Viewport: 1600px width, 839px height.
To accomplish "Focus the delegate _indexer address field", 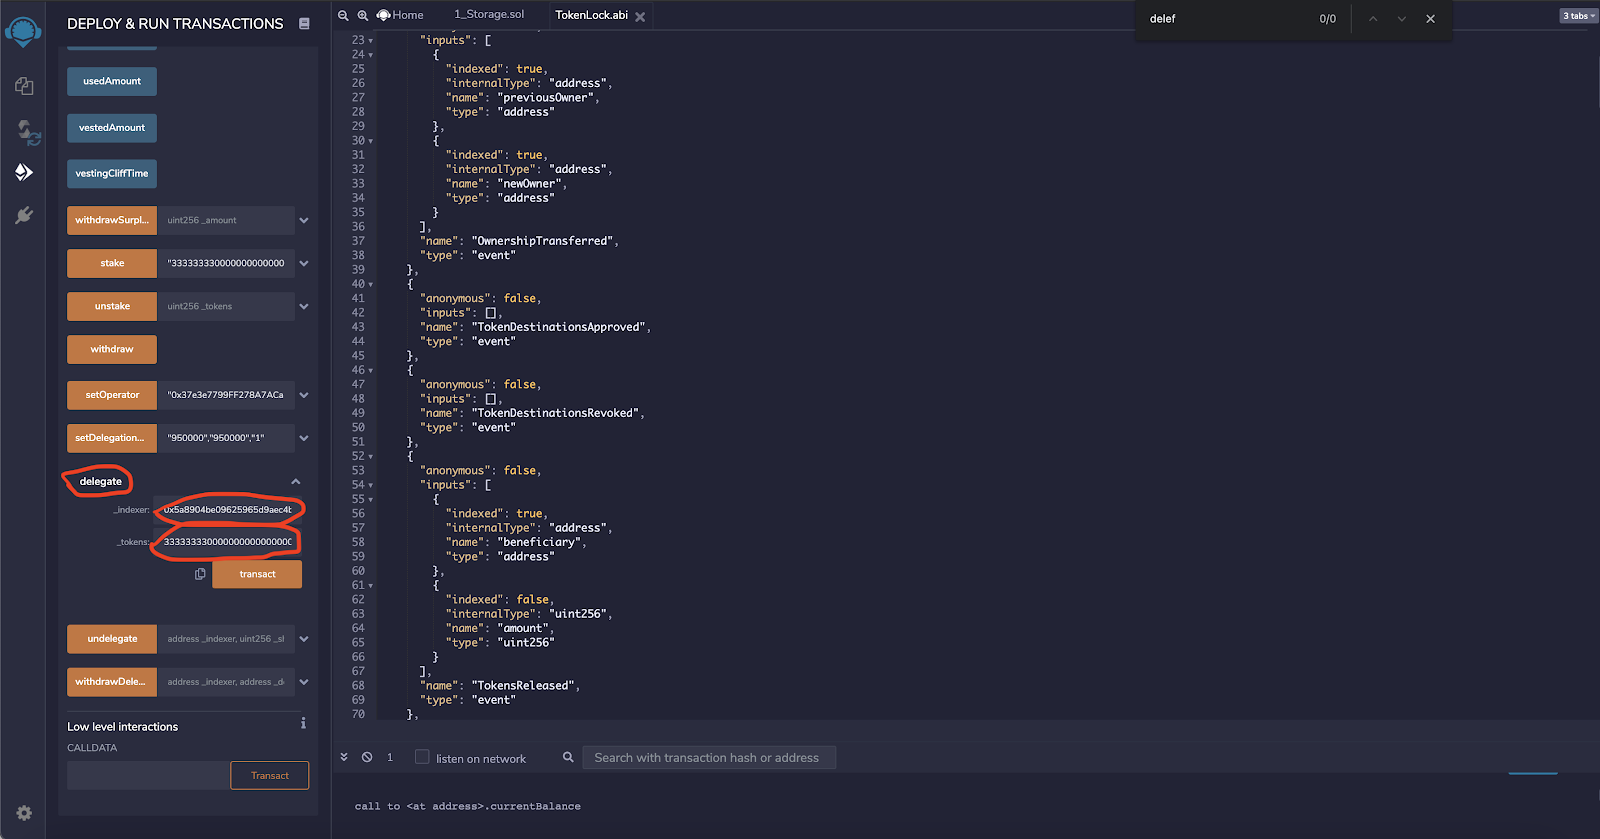I will 227,510.
